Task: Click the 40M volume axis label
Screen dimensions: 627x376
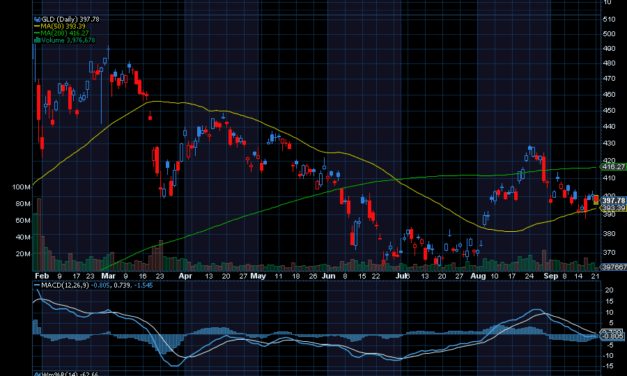Action: (23, 237)
